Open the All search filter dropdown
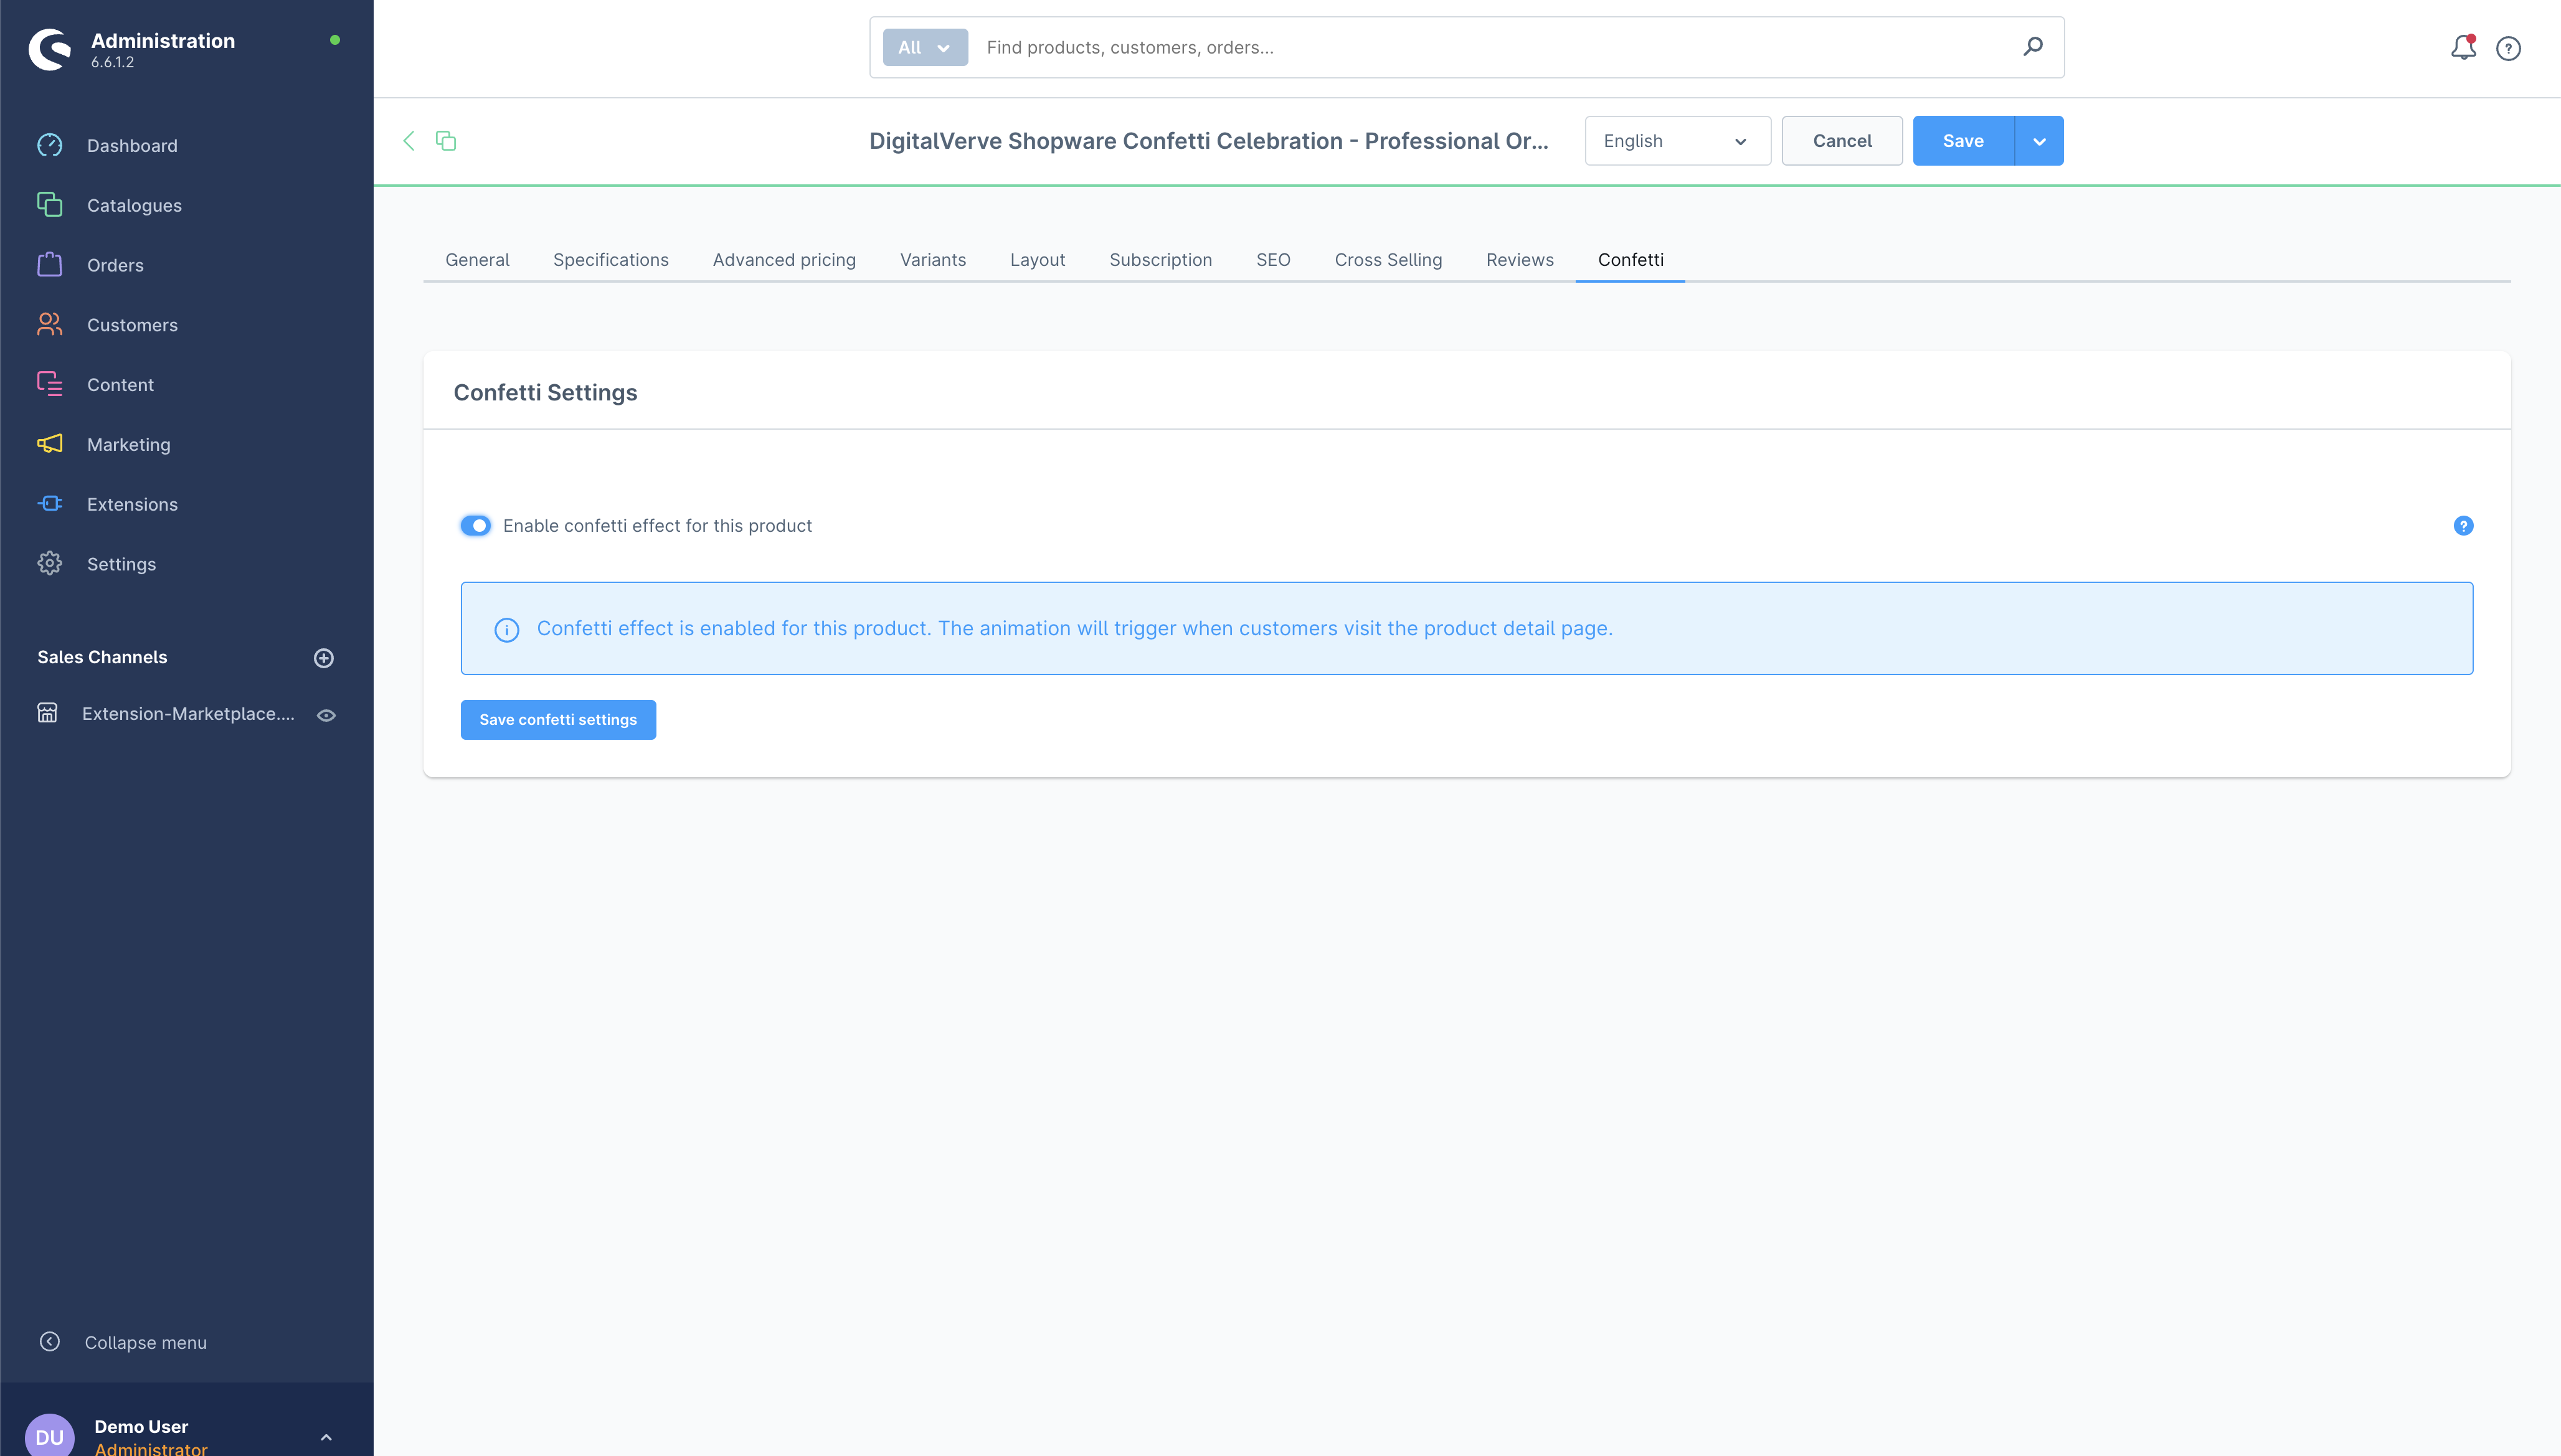This screenshot has height=1456, width=2561. pos(924,47)
